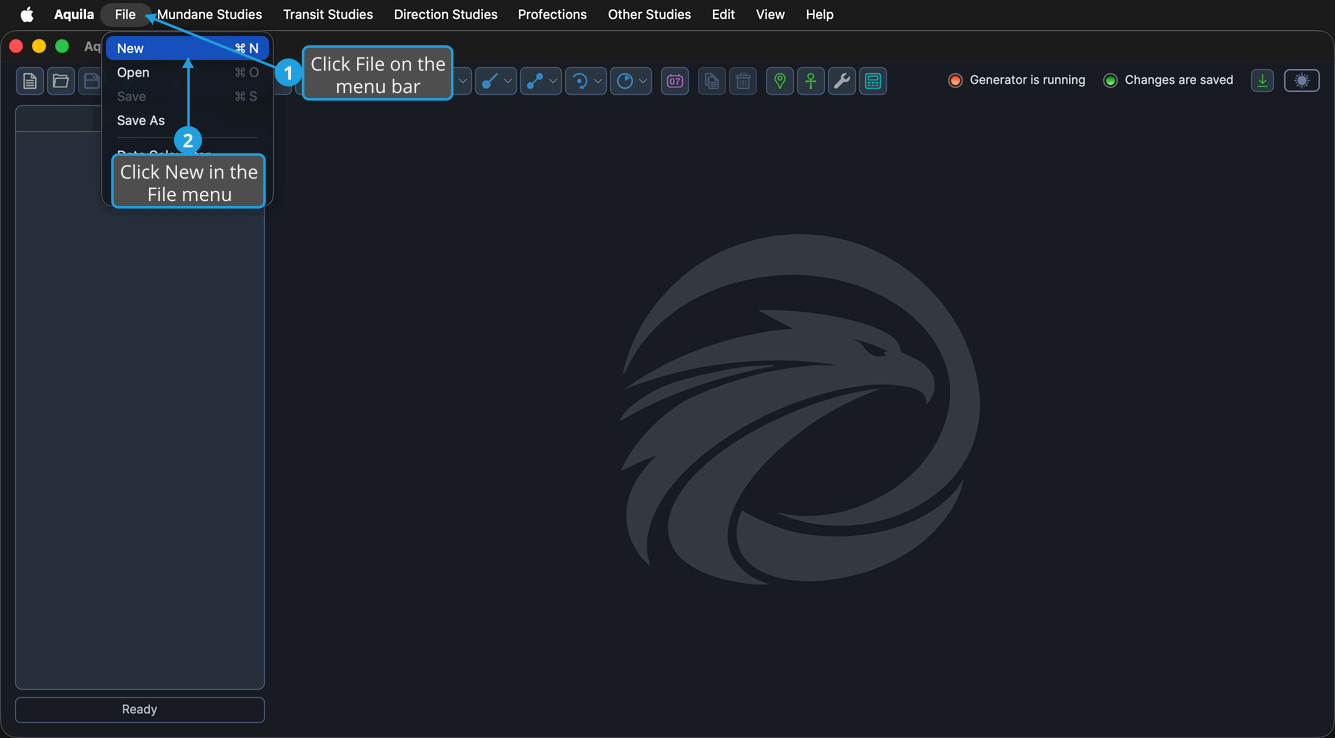
Task: Open the Mundane Studies menu
Action: (210, 14)
